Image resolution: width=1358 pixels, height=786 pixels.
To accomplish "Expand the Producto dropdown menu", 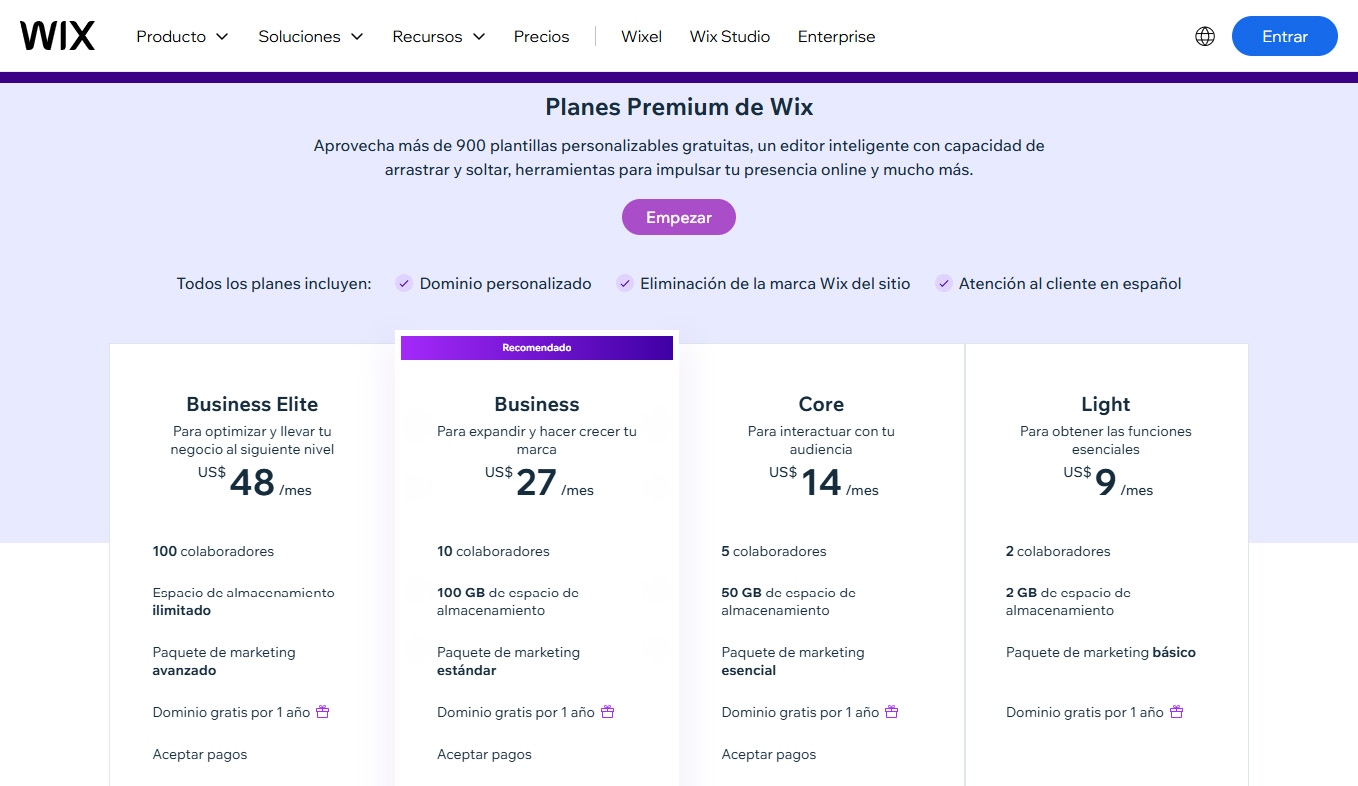I will tap(183, 36).
